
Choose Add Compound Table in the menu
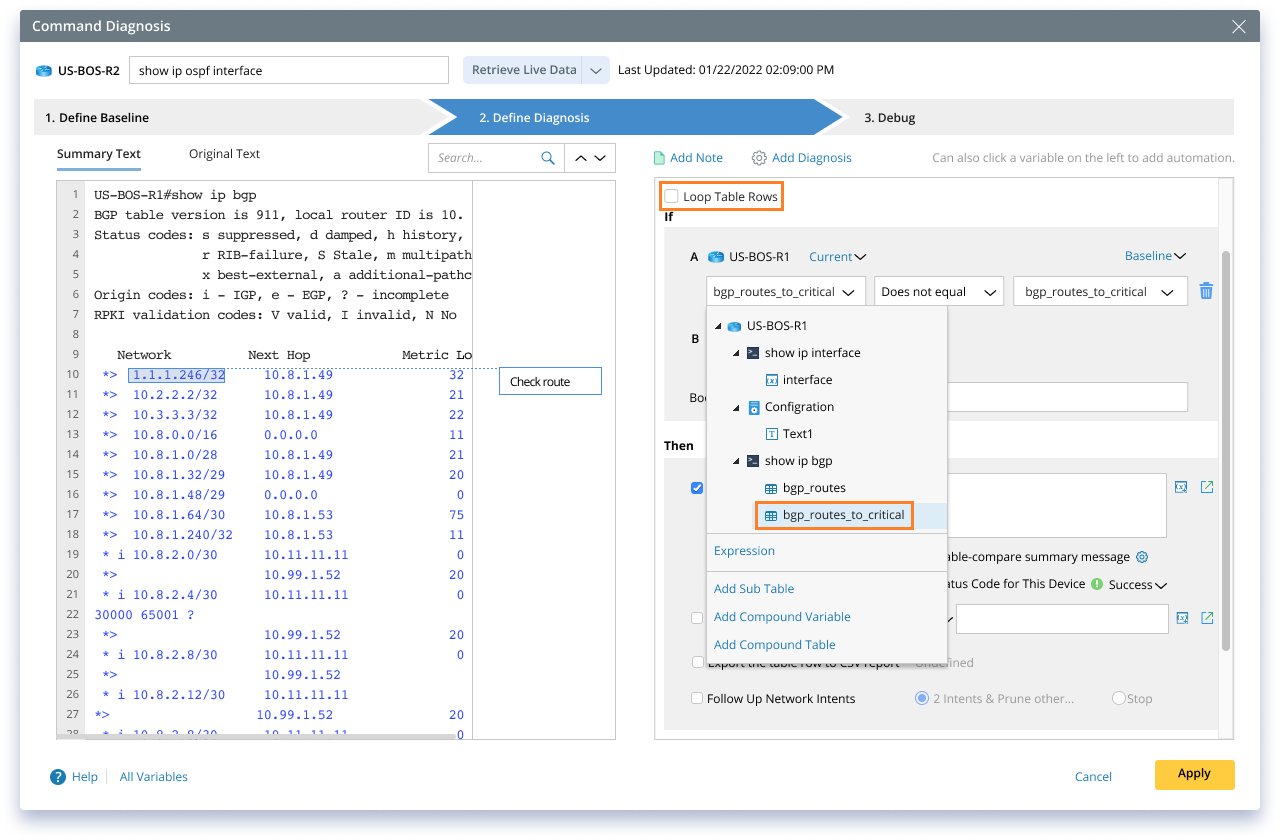click(775, 645)
